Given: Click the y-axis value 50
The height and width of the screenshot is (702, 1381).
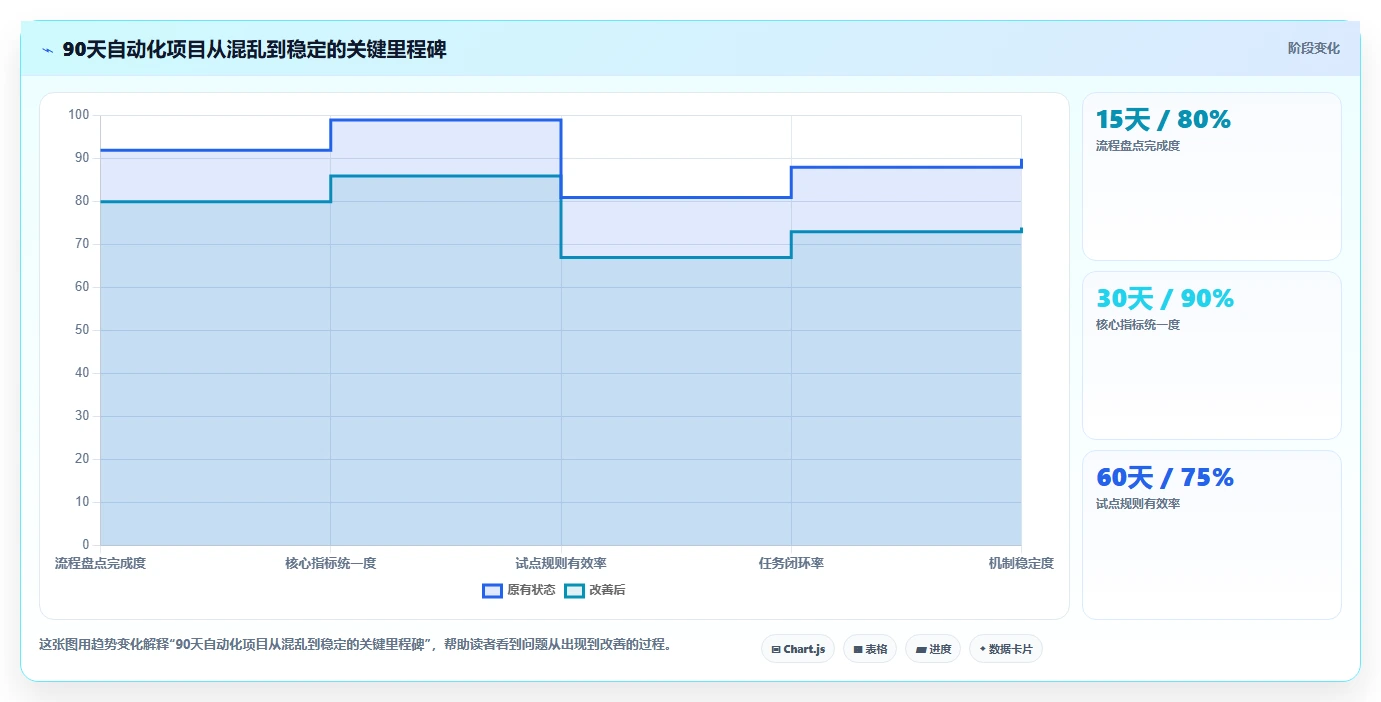Looking at the screenshot, I should coord(81,330).
